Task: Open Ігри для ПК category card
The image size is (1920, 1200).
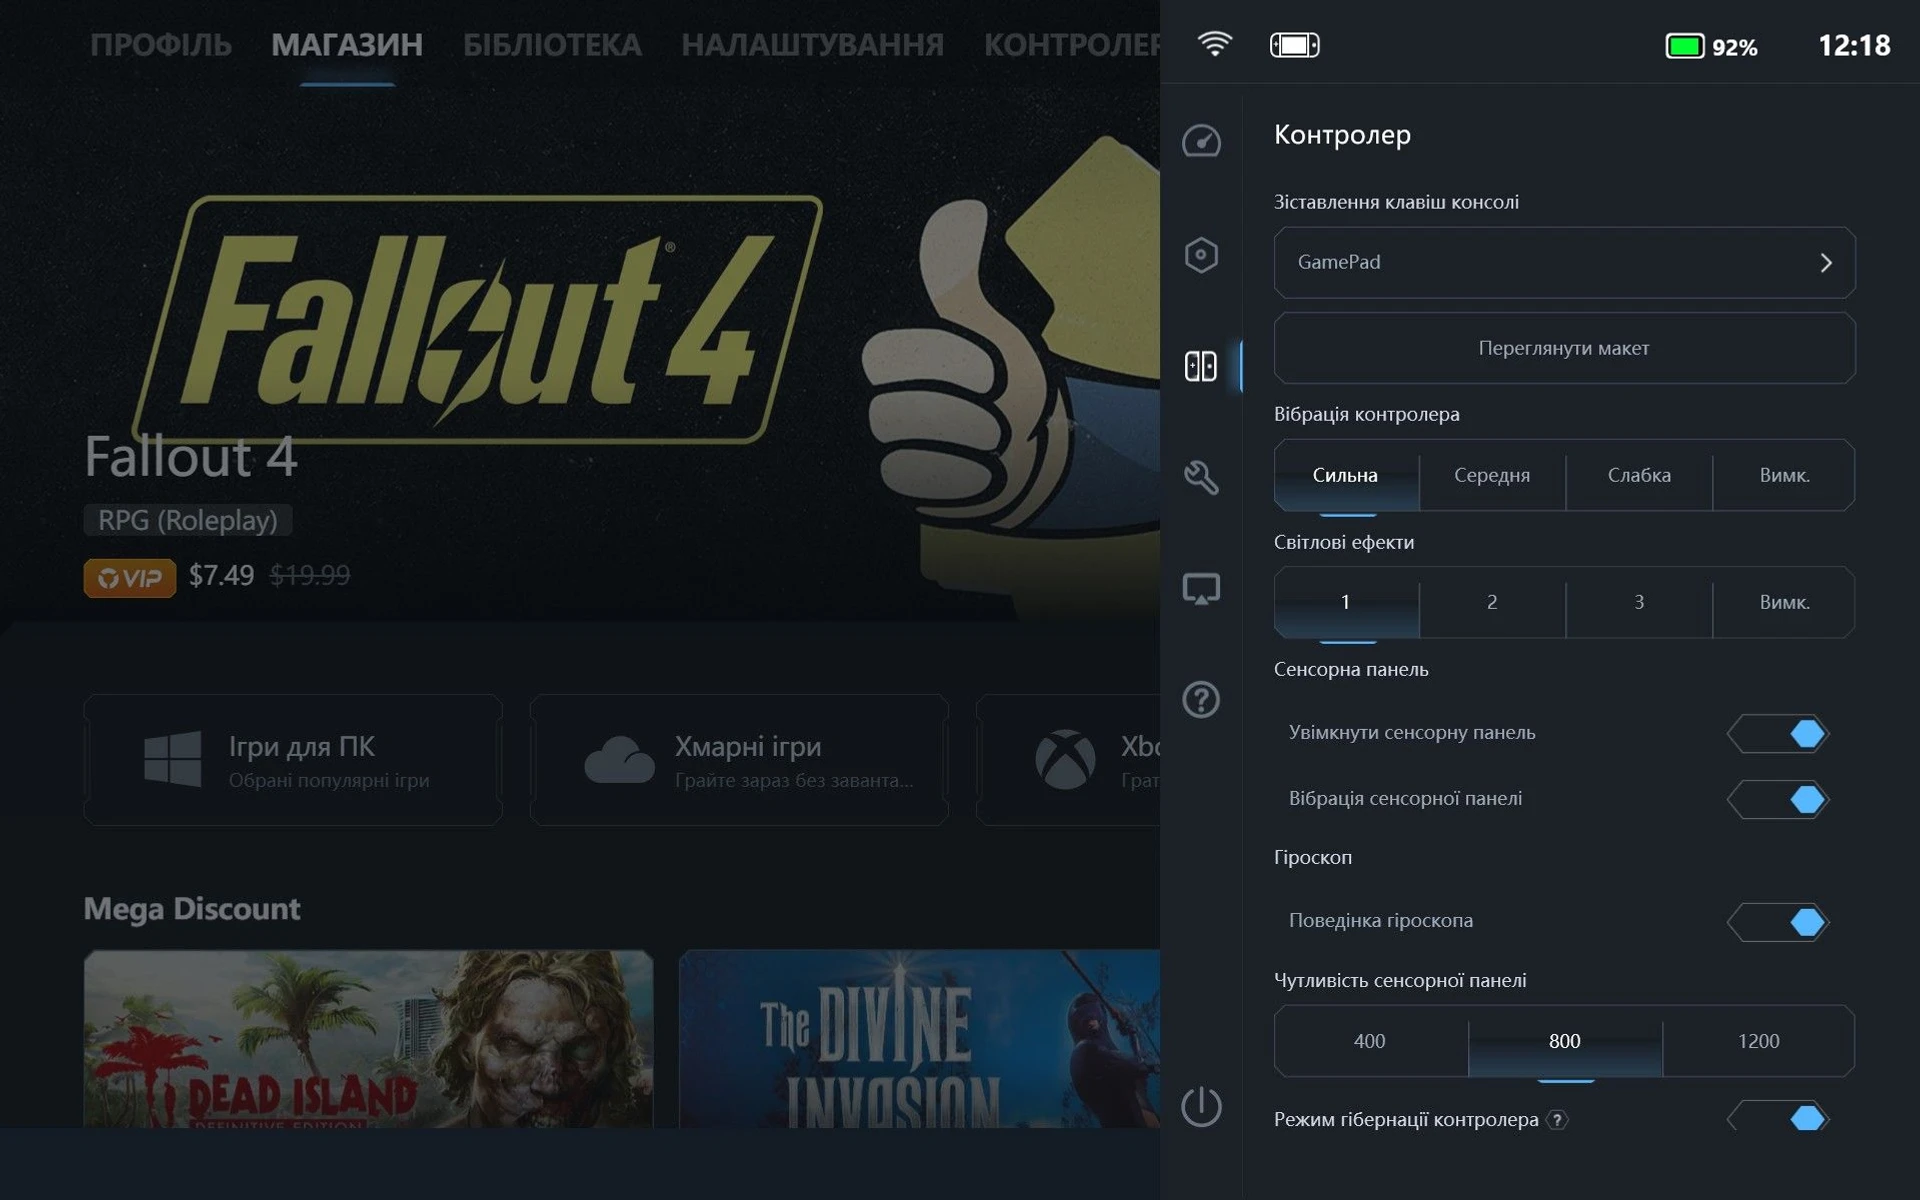Action: [x=293, y=760]
